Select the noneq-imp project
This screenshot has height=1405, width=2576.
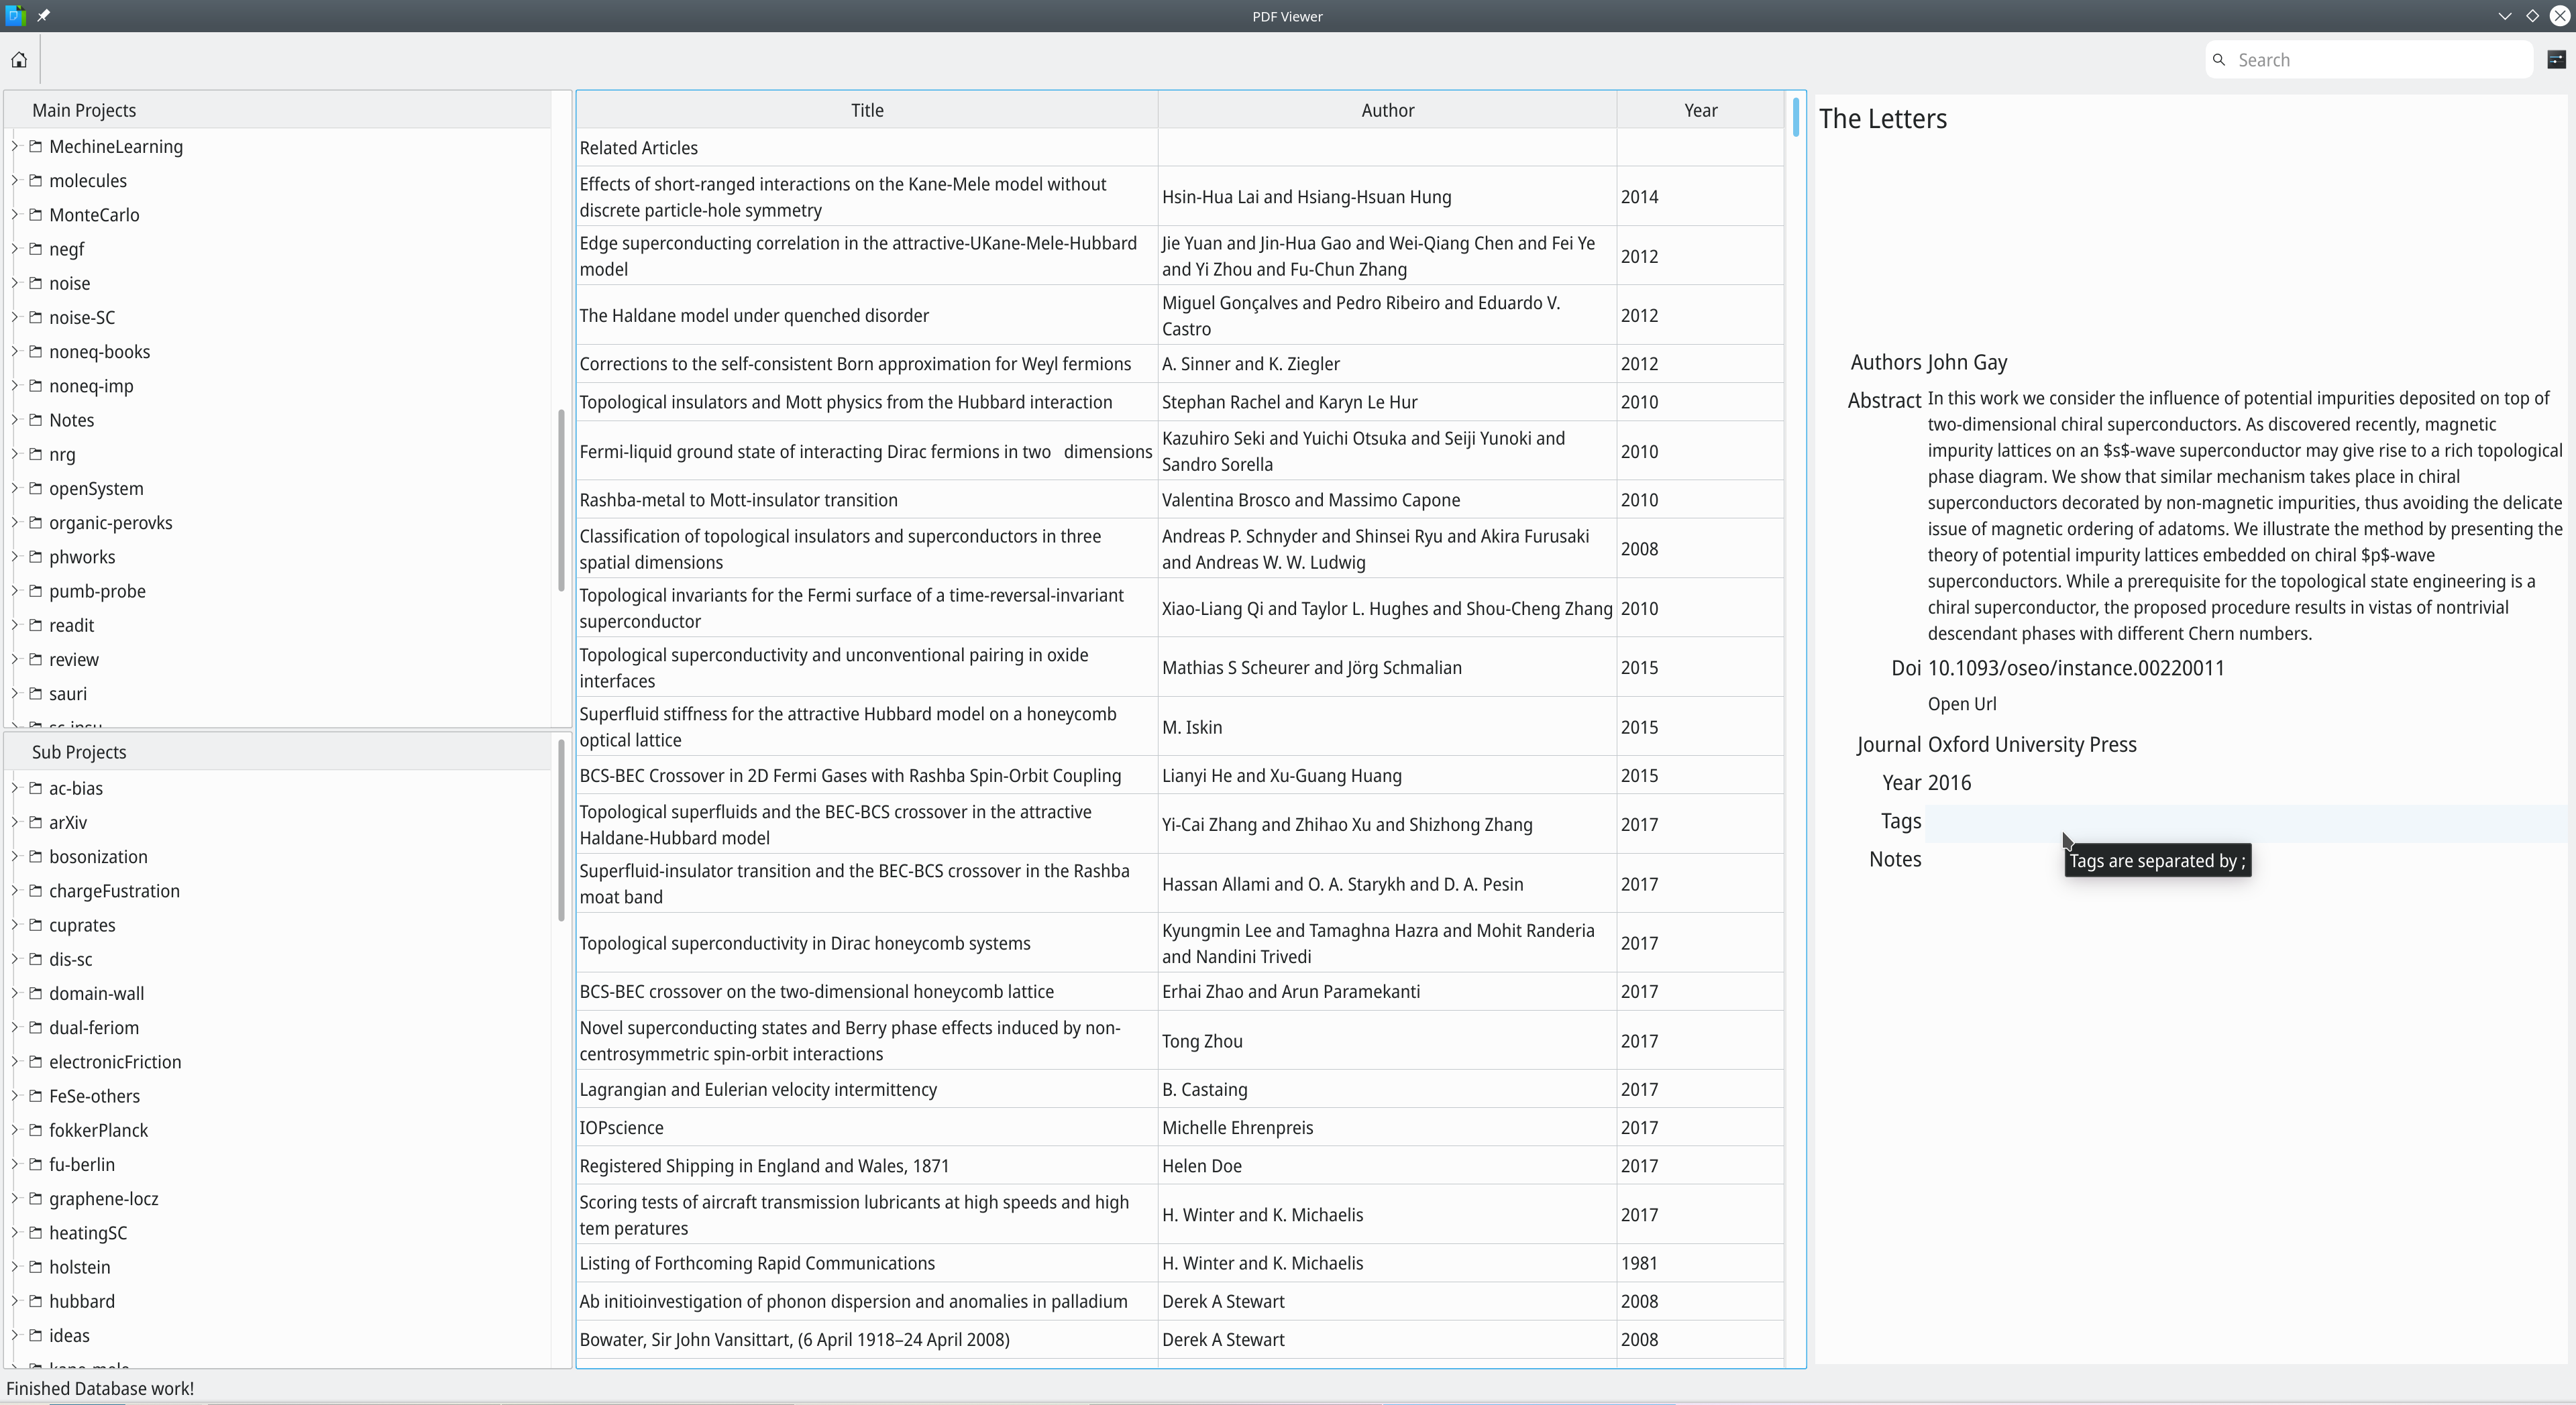tap(91, 386)
